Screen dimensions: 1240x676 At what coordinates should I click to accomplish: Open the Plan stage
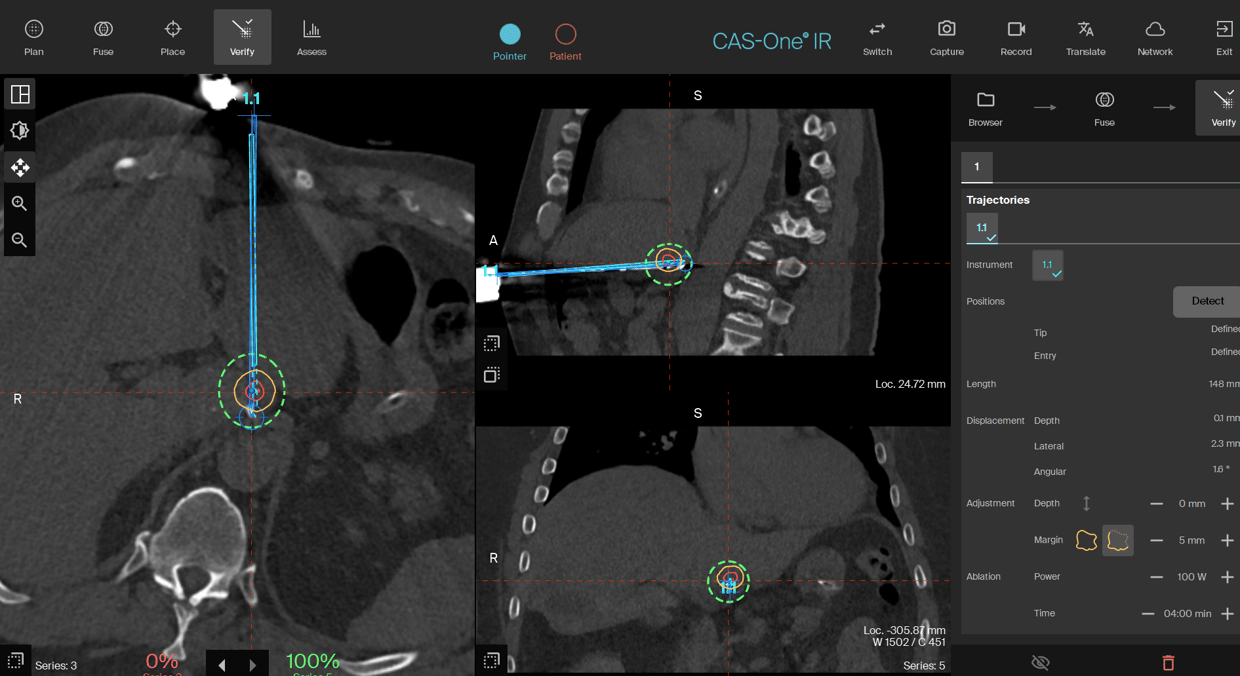pos(34,37)
